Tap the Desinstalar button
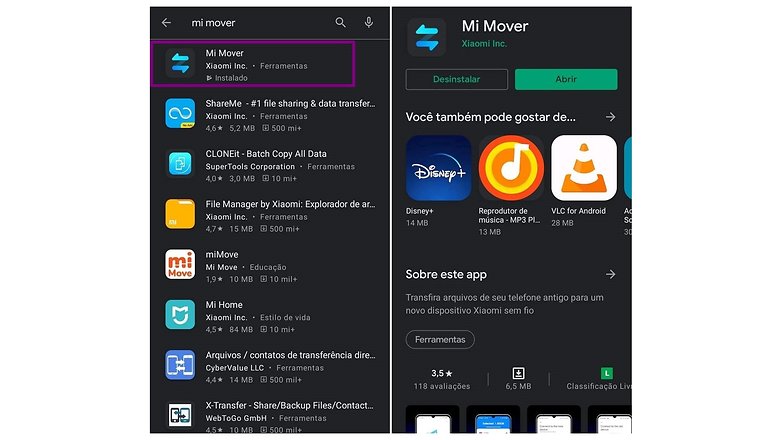782x440 pixels. [457, 79]
